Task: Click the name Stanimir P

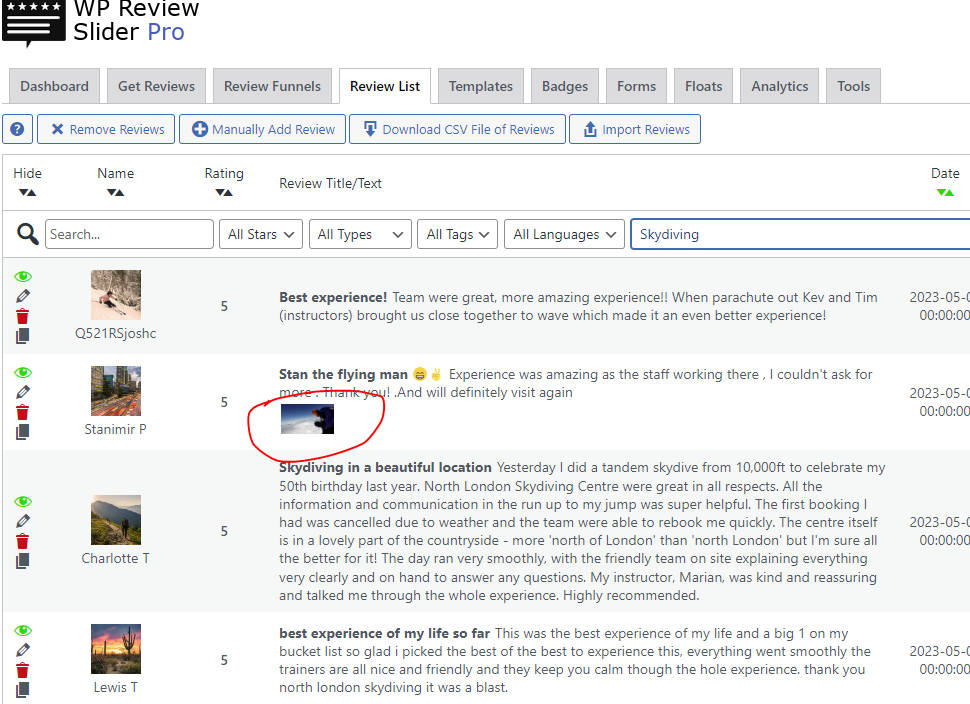Action: (116, 429)
